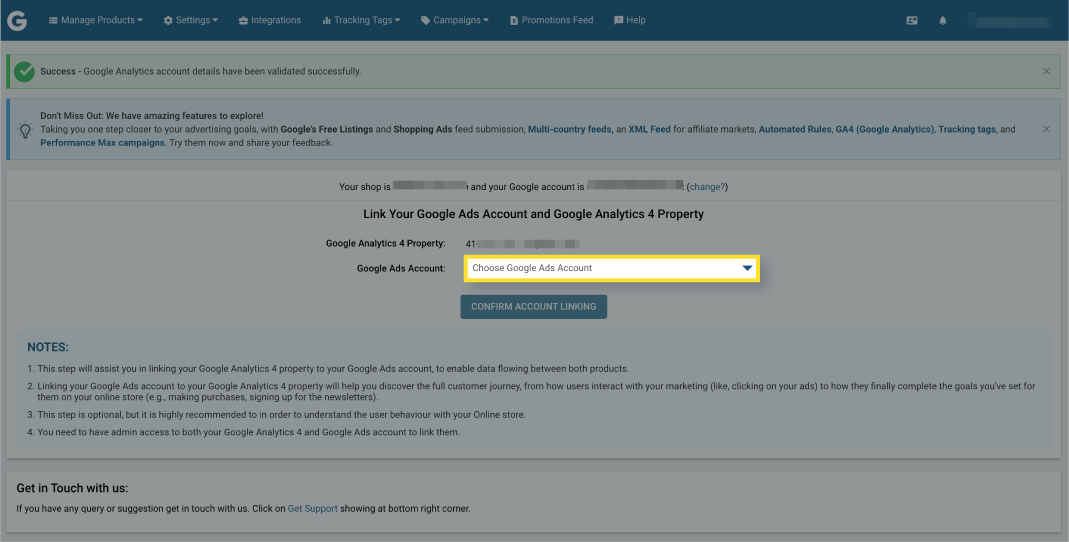Screen dimensions: 1069x542
Task: Click the Google Analytics 4 Property label
Action: coord(385,243)
